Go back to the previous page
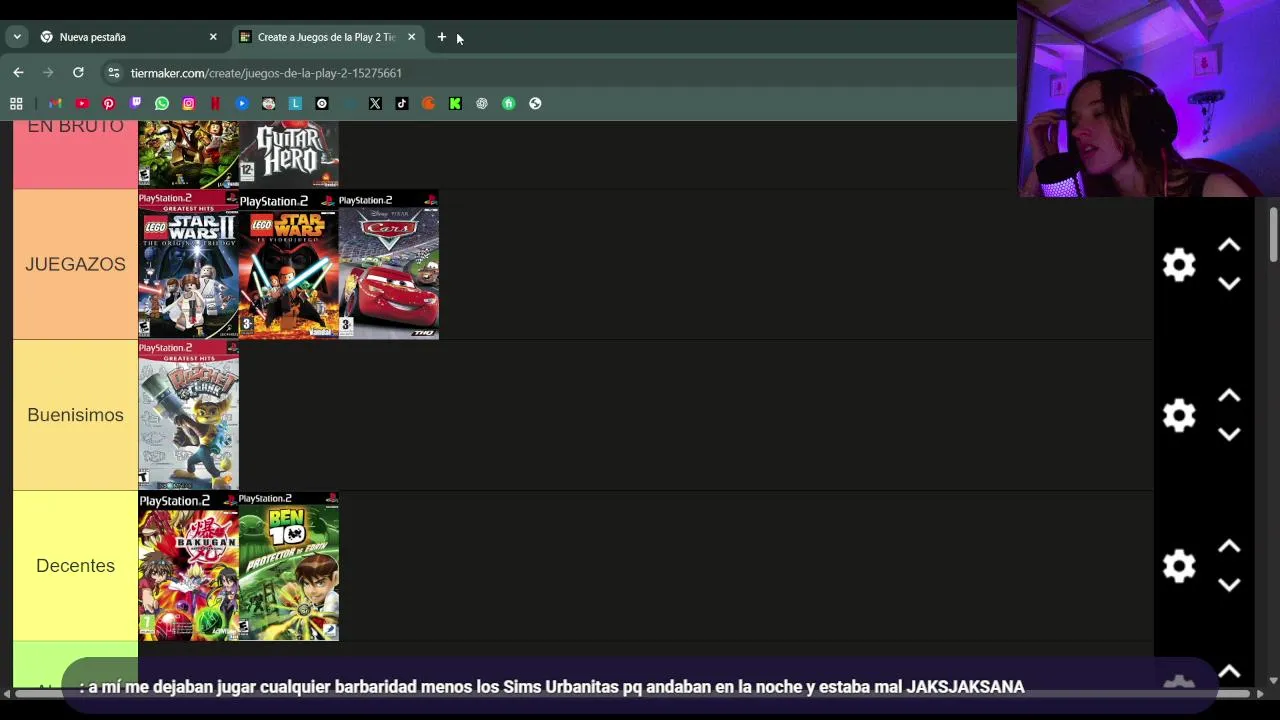The image size is (1280, 720). point(18,72)
